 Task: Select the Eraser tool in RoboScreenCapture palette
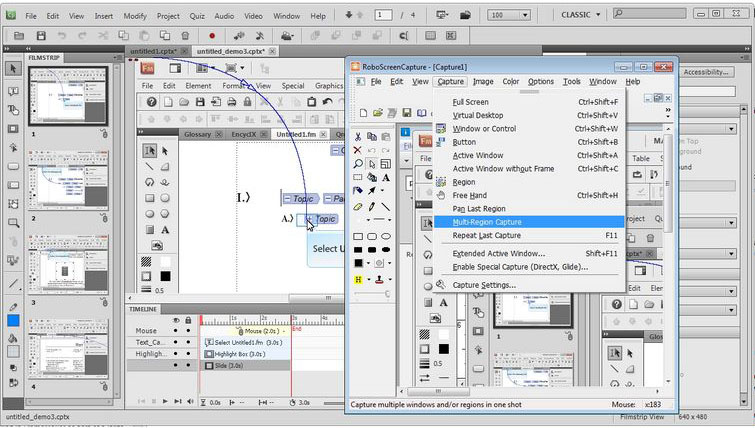coord(357,206)
